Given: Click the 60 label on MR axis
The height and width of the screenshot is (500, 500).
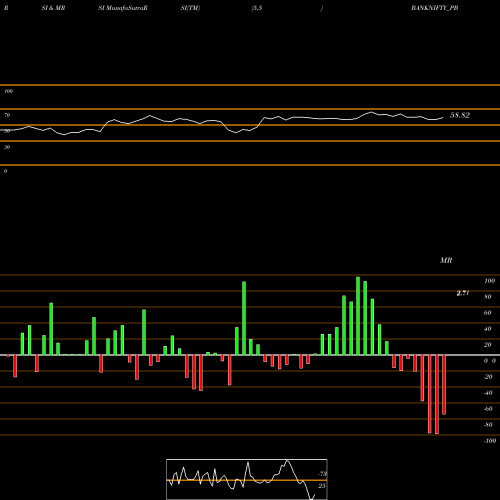Looking at the screenshot, I should 488,313.
